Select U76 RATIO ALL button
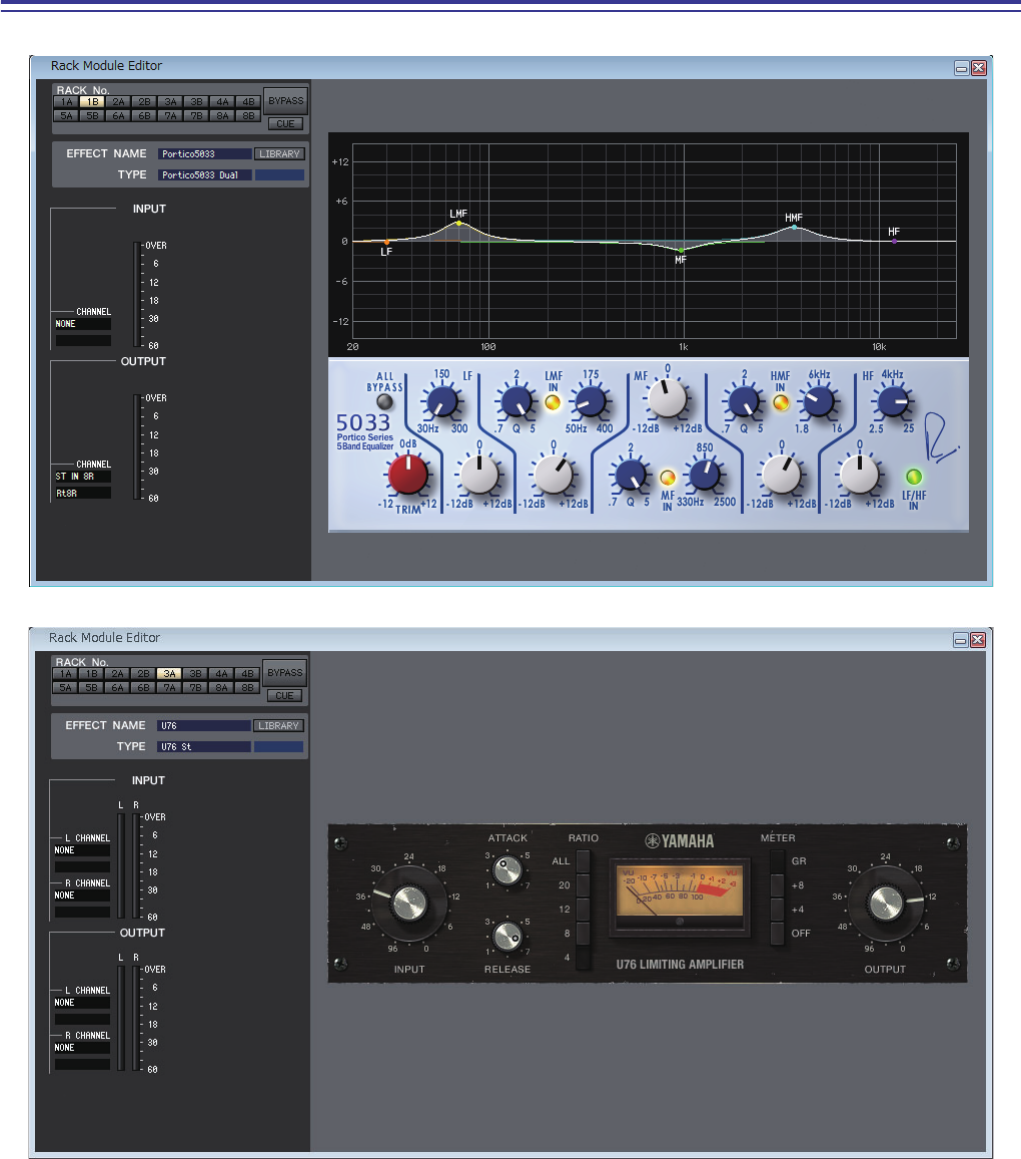This screenshot has height=1159, width=1021. tap(583, 861)
